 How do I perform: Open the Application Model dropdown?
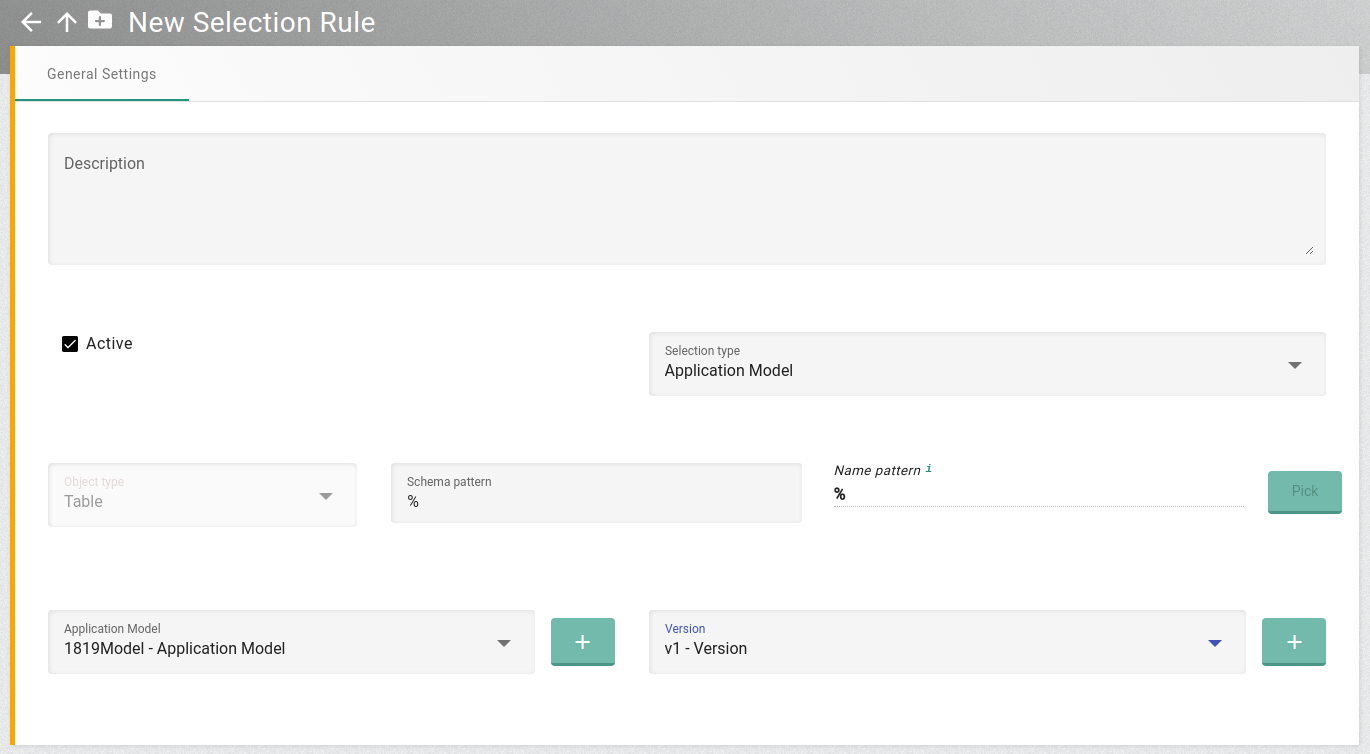pyautogui.click(x=503, y=643)
